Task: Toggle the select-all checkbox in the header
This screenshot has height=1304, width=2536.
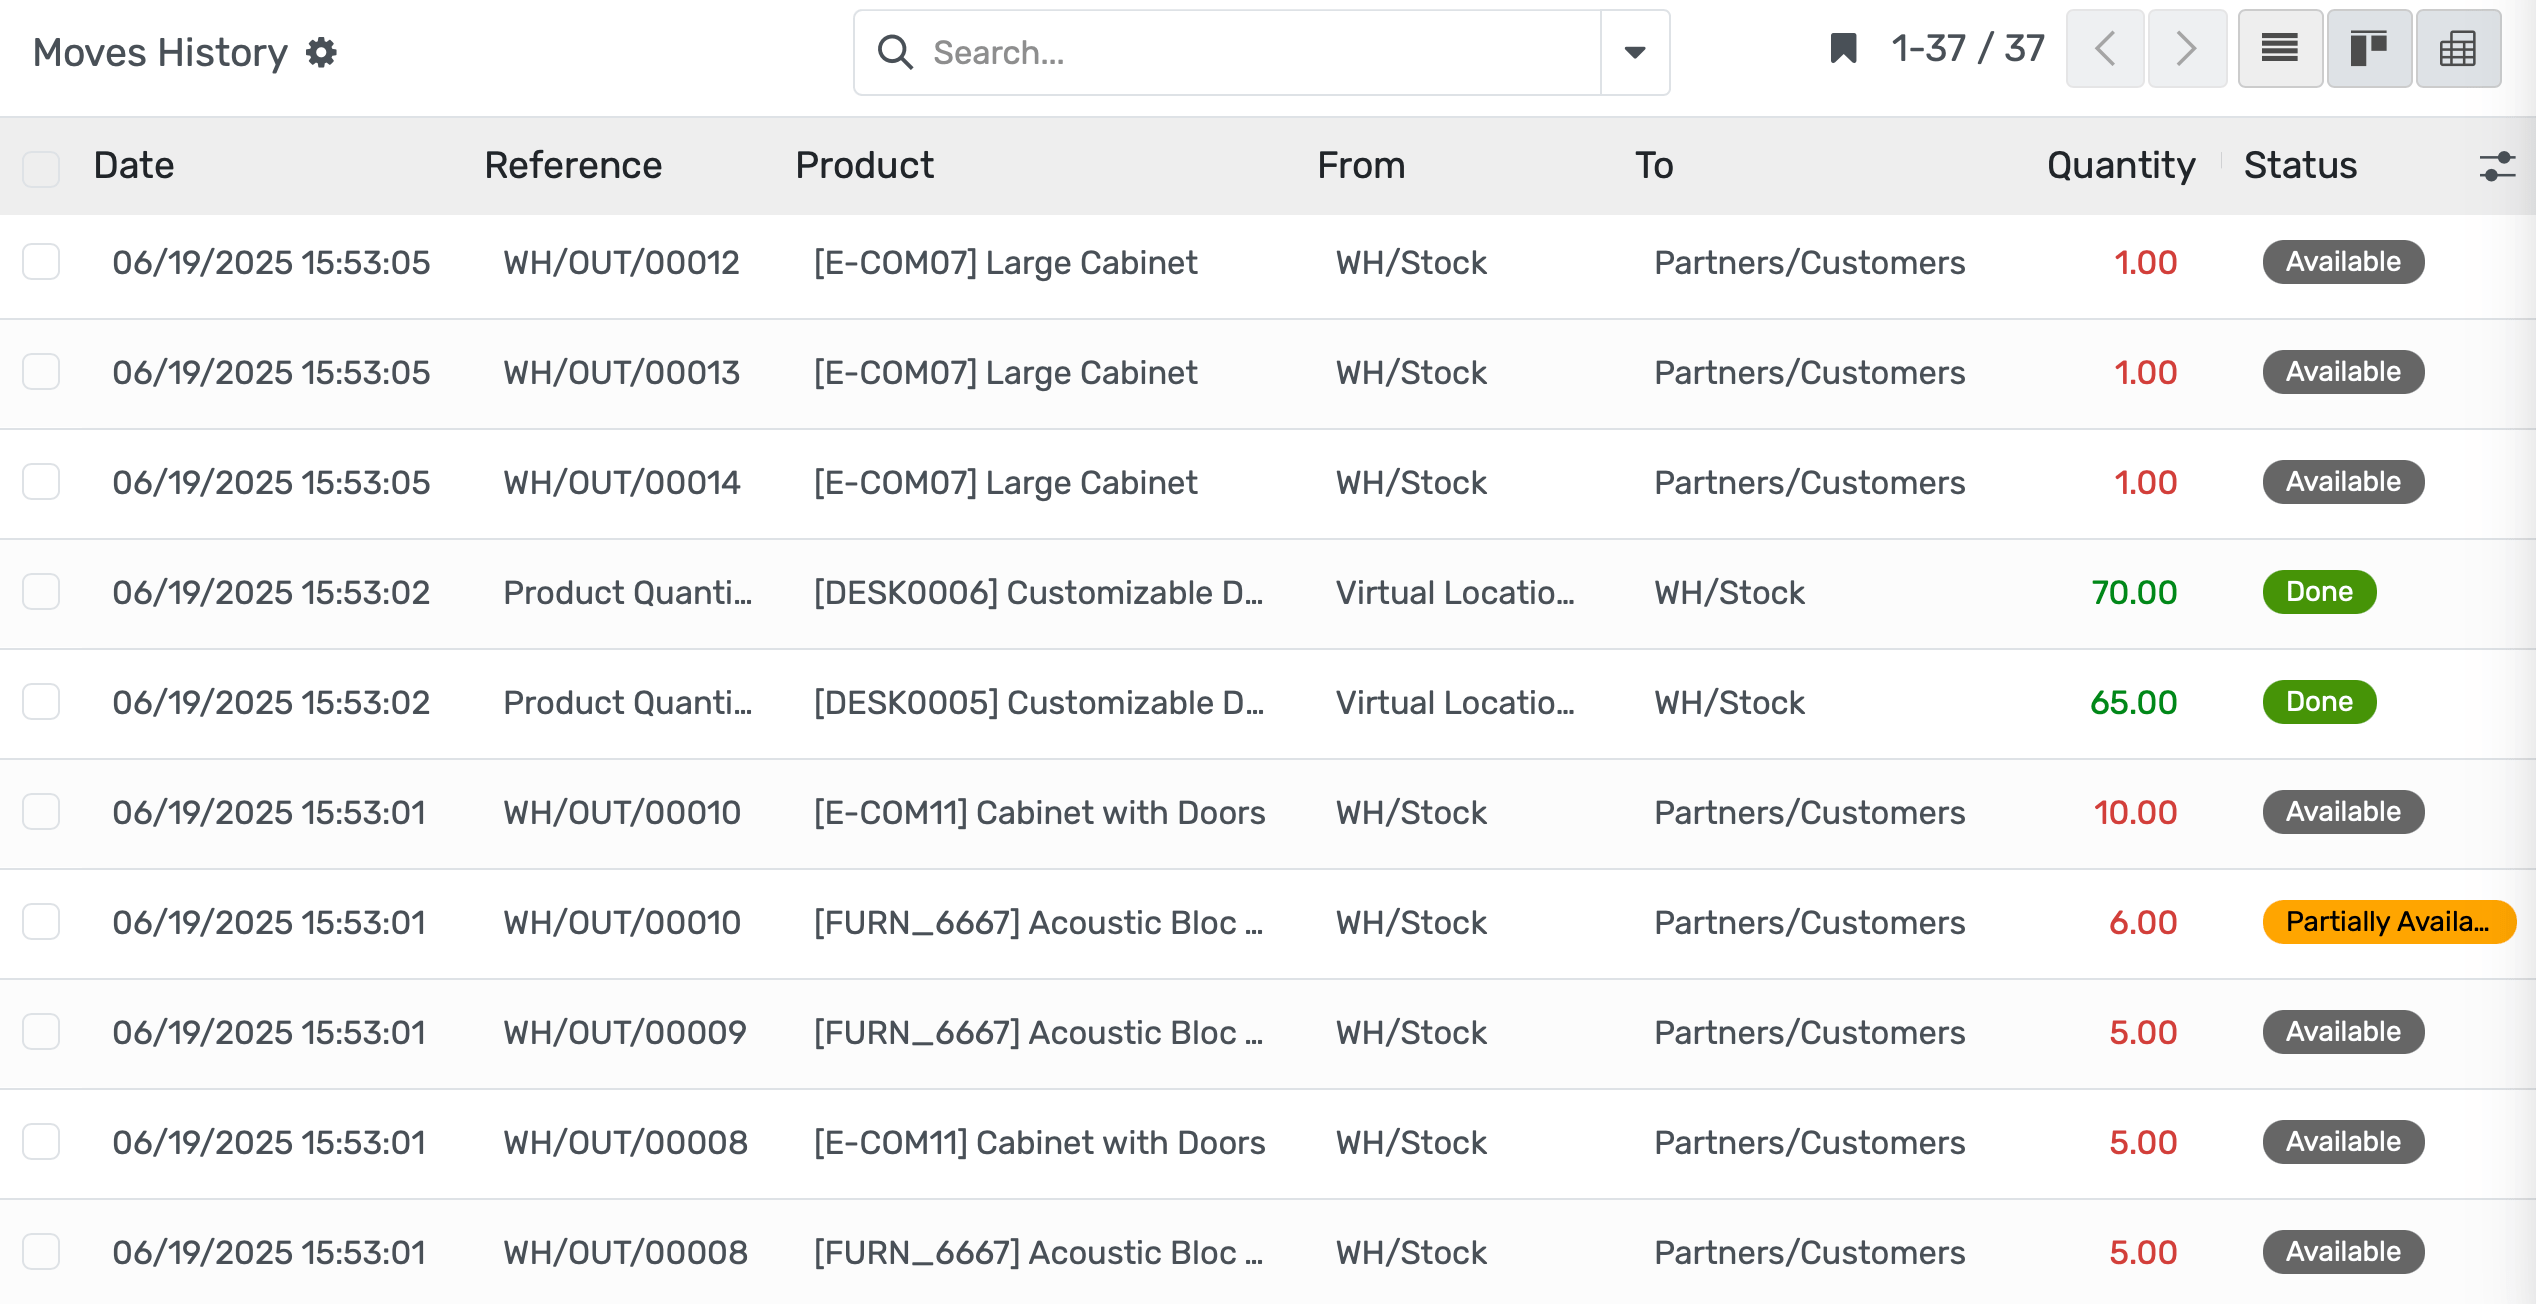Action: [41, 168]
